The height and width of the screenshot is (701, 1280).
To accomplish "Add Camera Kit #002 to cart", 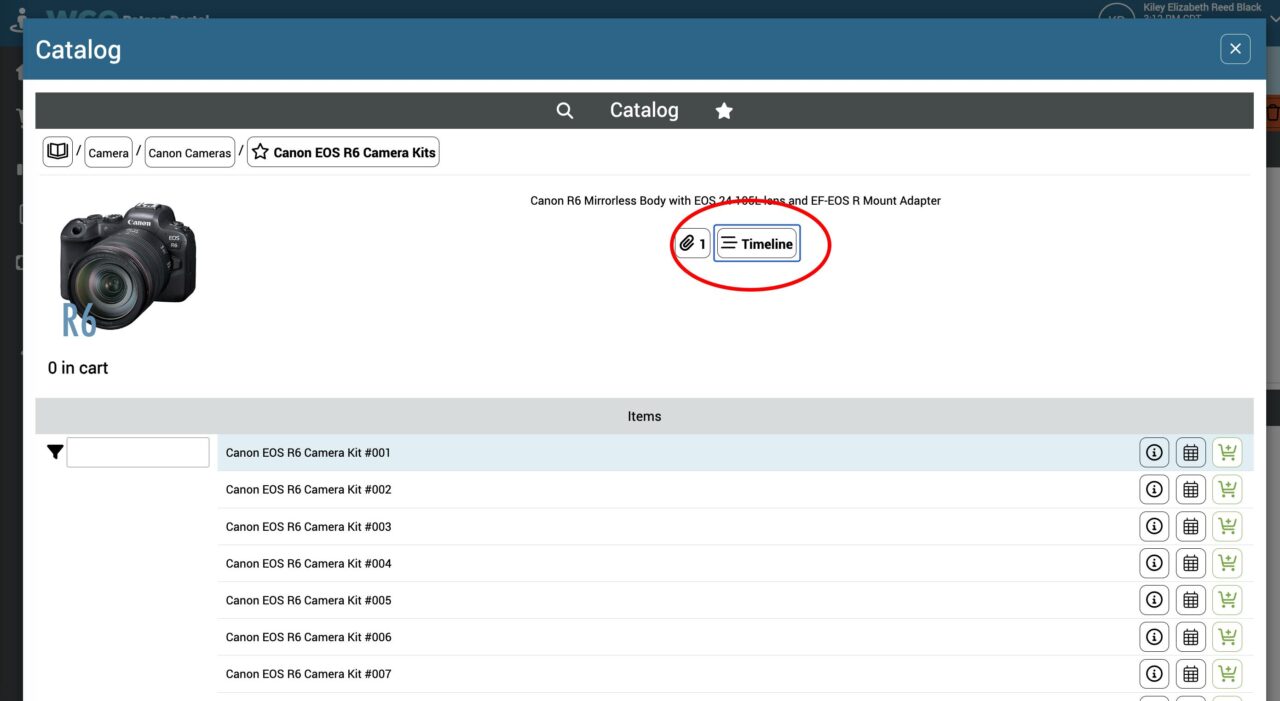I will 1227,490.
